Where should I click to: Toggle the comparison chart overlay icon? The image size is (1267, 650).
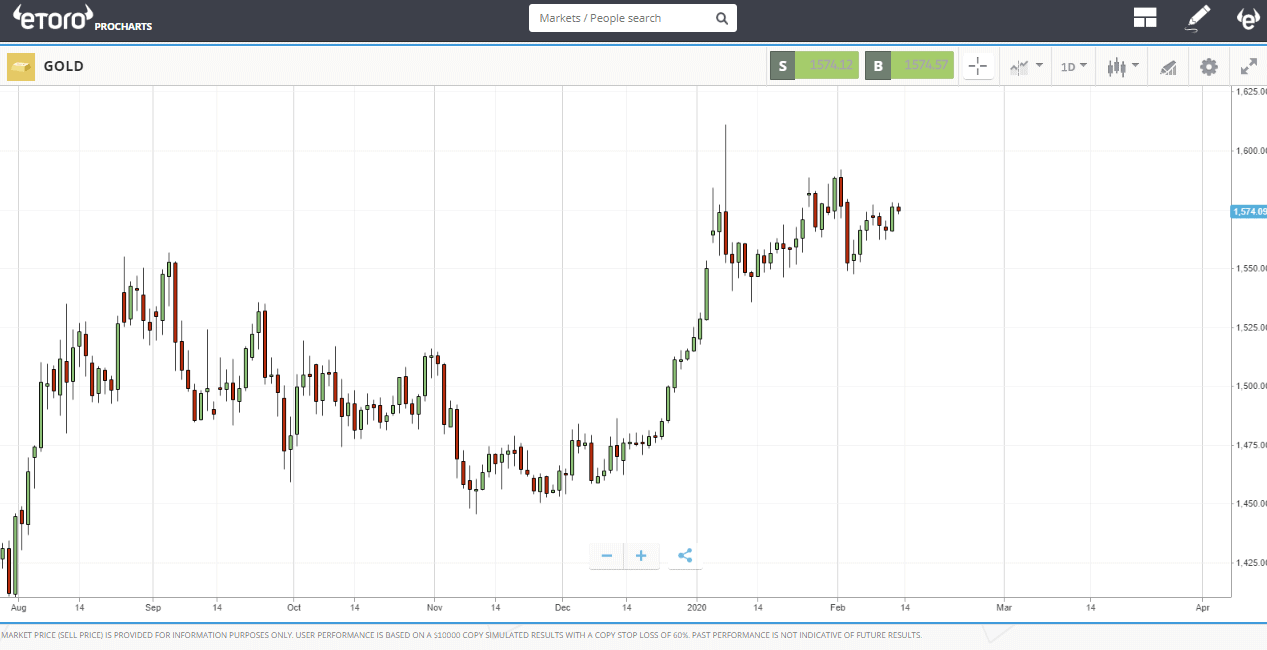pyautogui.click(x=1021, y=66)
